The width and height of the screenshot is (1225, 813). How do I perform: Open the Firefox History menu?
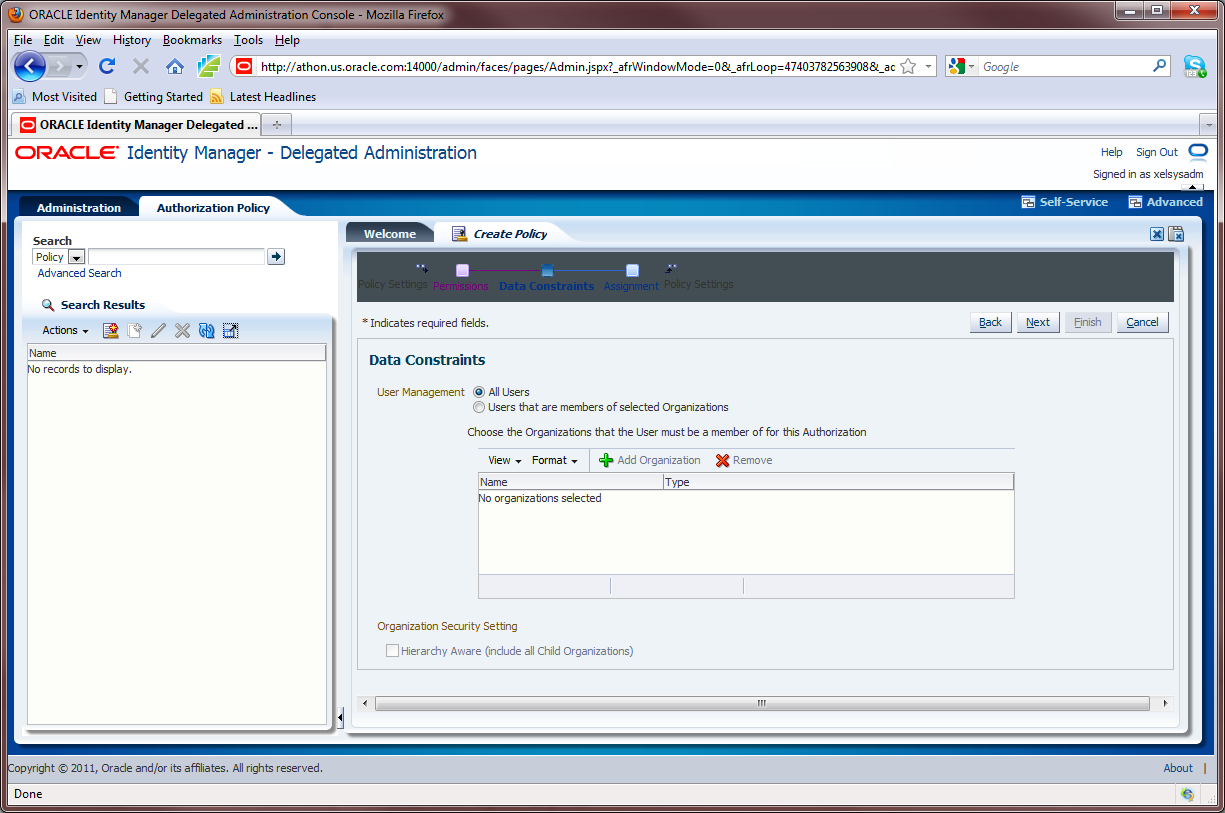click(x=132, y=40)
